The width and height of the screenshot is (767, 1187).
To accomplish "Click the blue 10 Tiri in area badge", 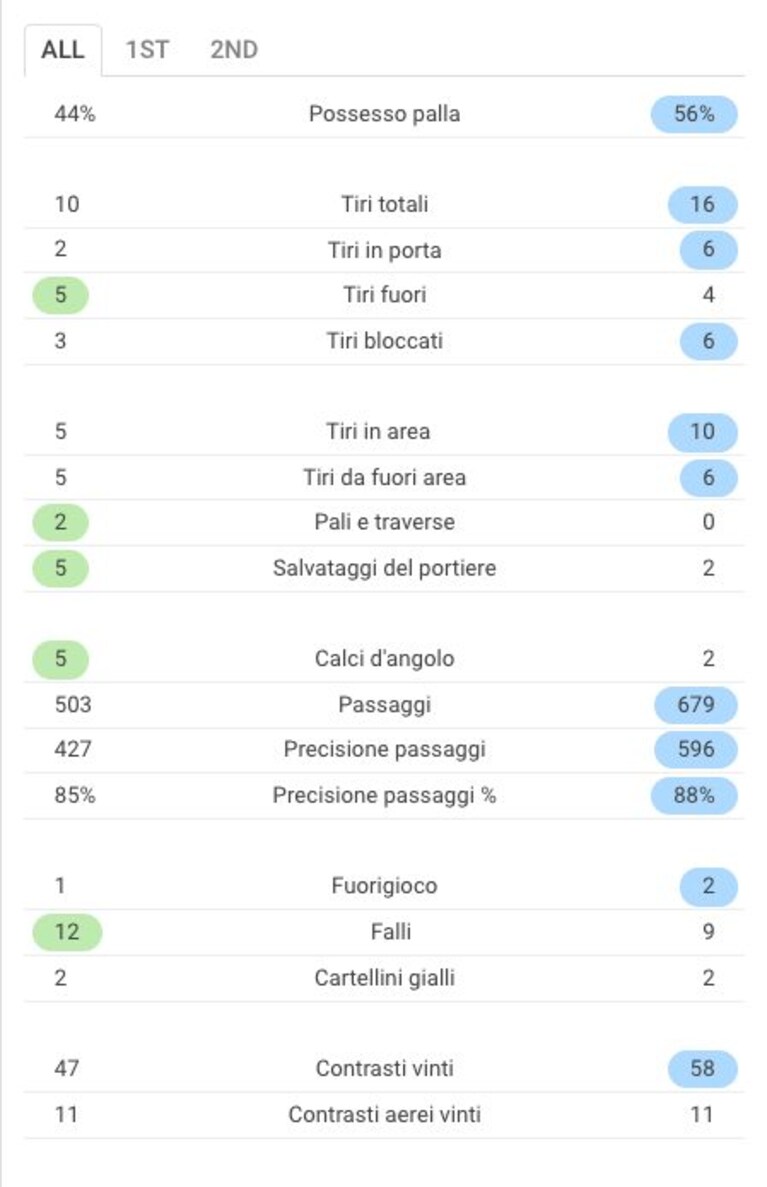I will click(703, 431).
